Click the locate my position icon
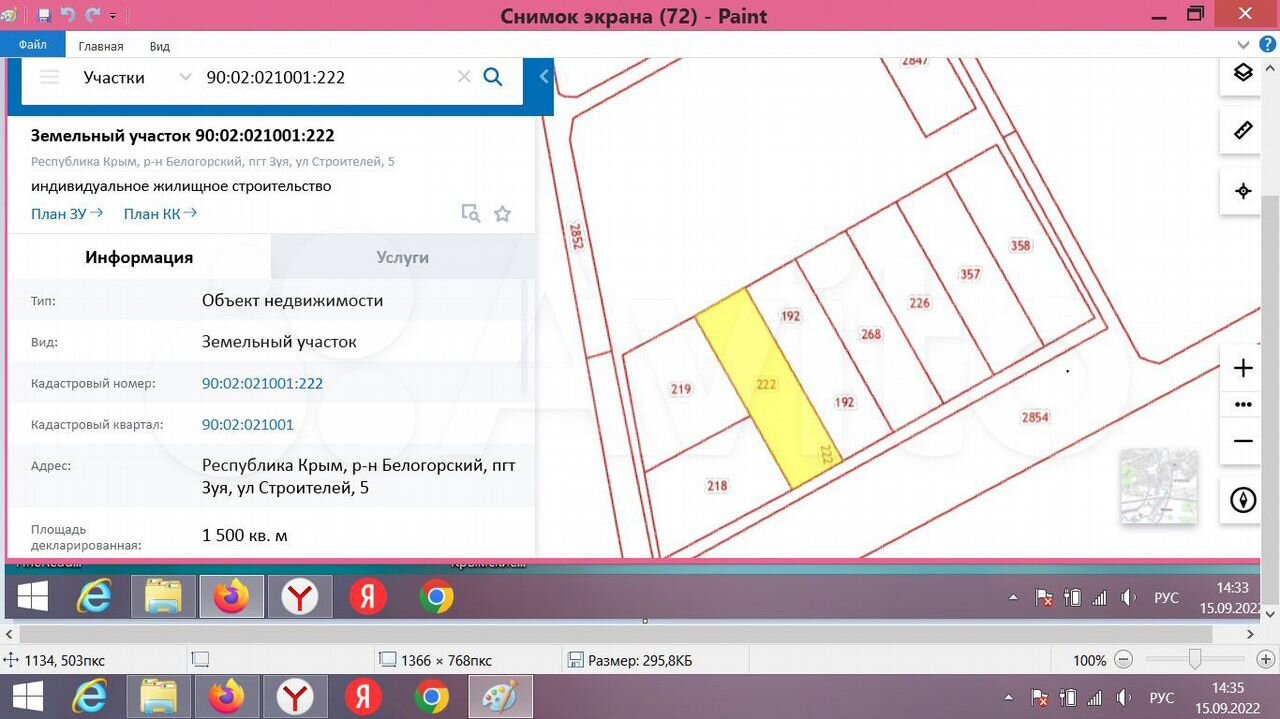This screenshot has height=719, width=1280. coord(1243,191)
